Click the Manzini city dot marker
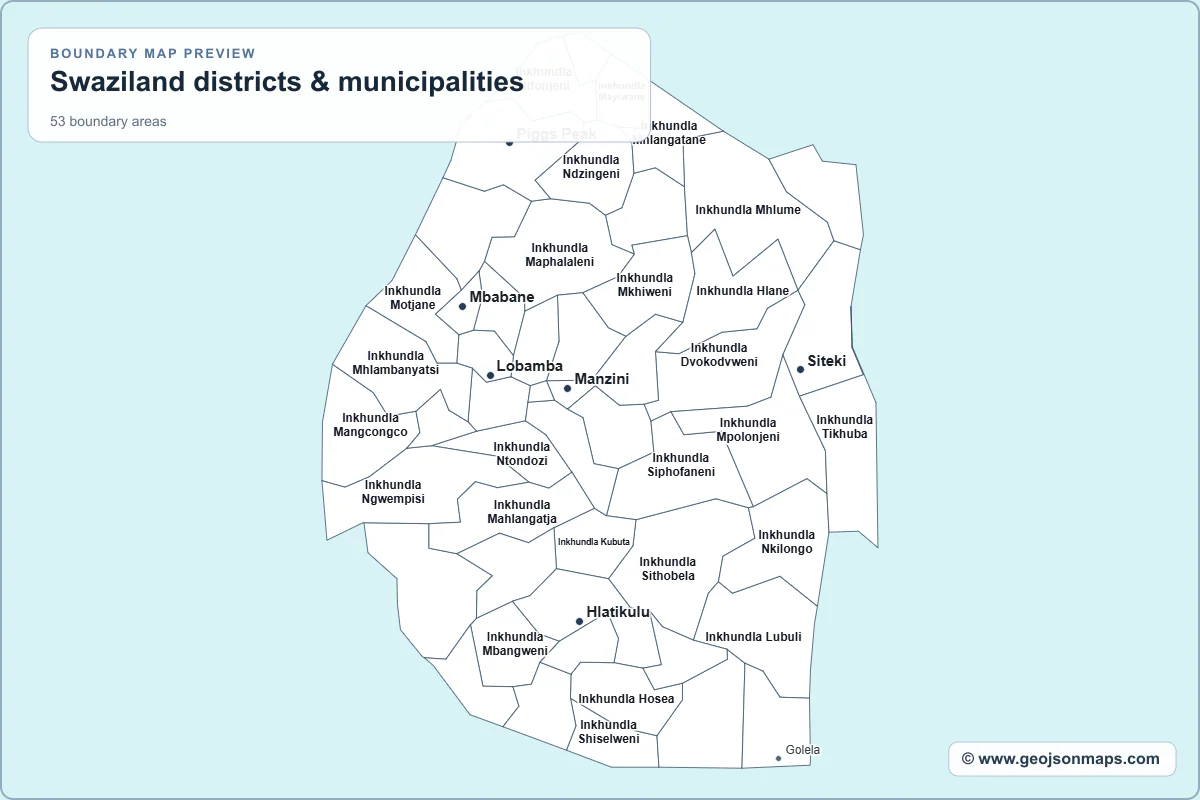 point(567,389)
